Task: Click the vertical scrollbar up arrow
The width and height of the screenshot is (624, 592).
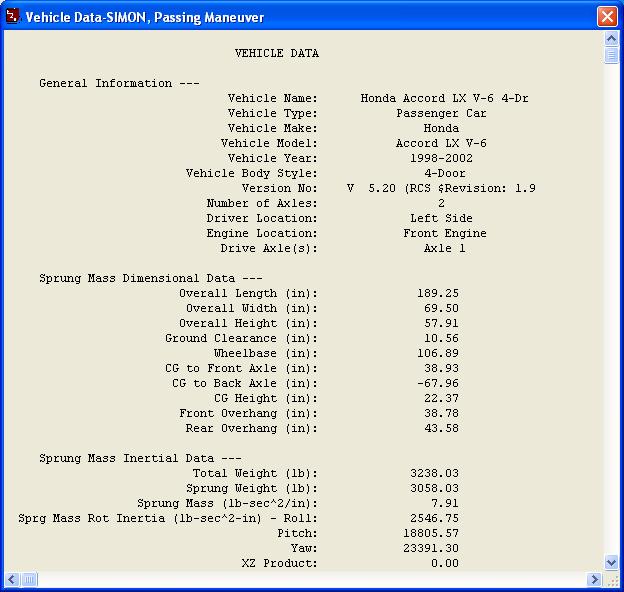Action: tap(611, 38)
